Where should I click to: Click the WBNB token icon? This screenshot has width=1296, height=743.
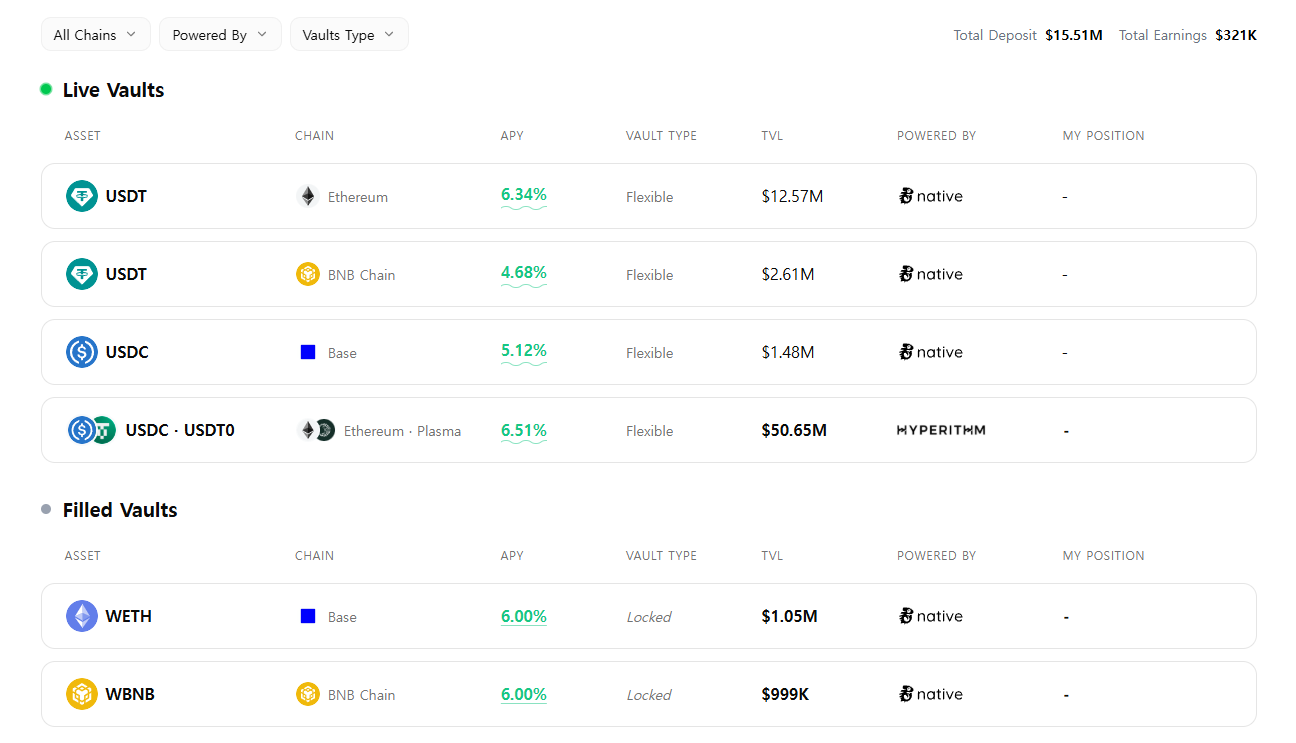pyautogui.click(x=82, y=694)
